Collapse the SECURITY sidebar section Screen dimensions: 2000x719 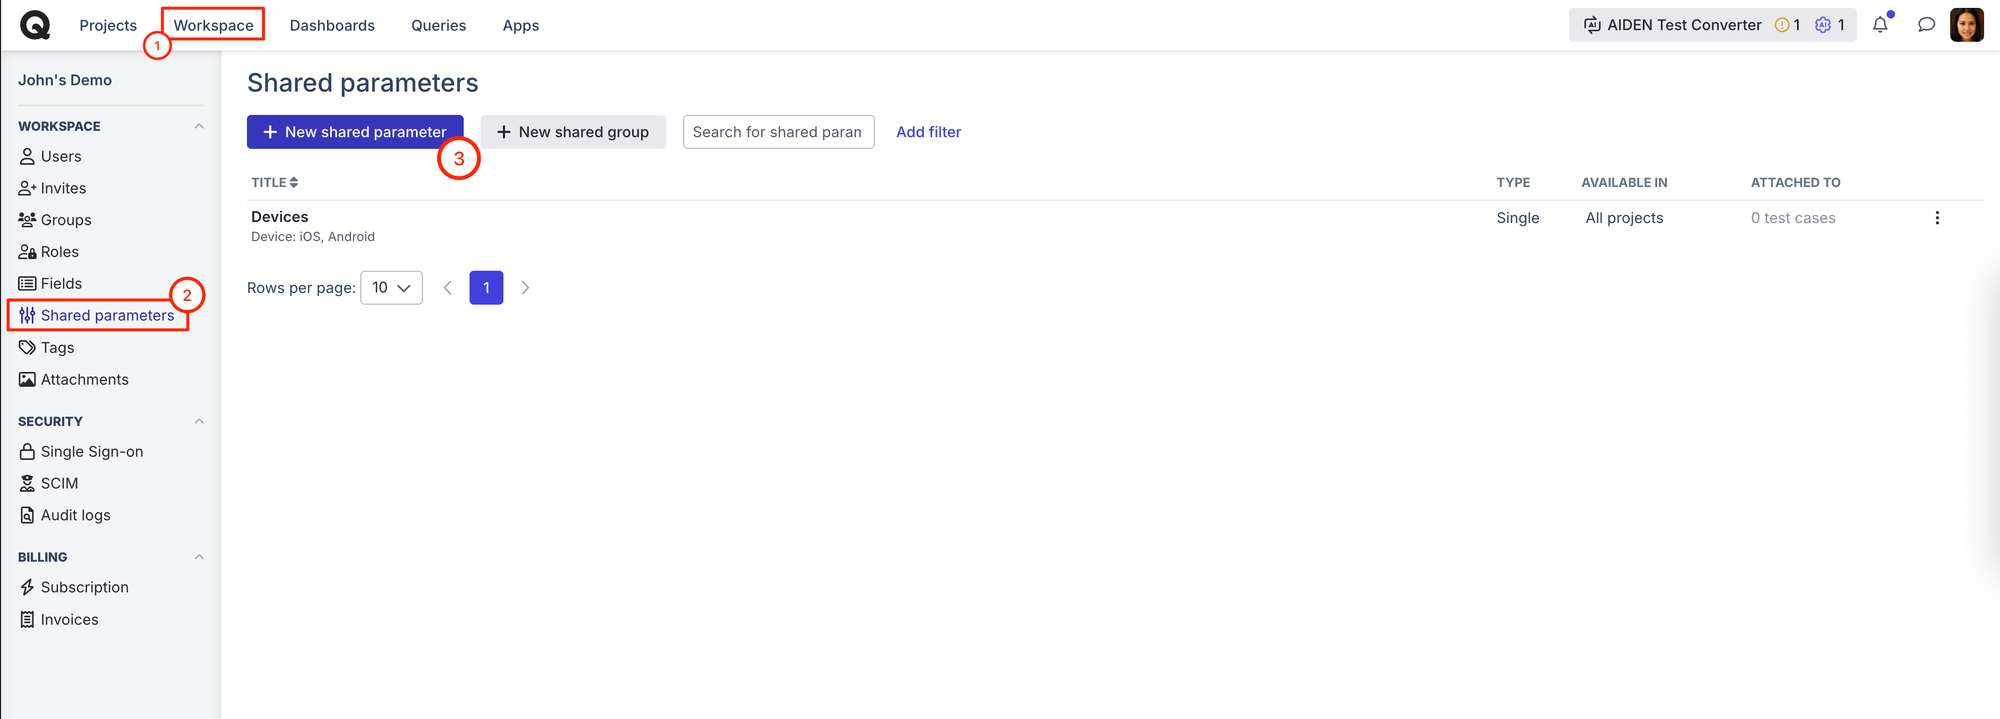[x=199, y=421]
